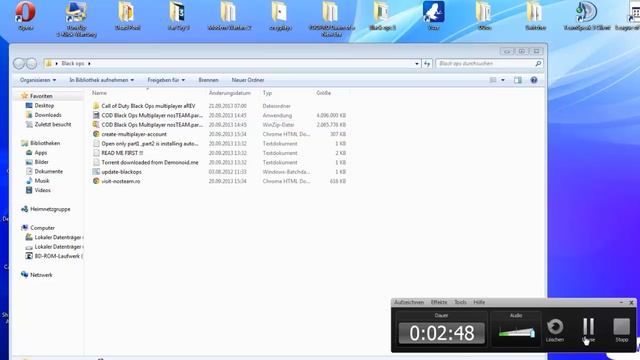640x360 pixels.
Task: Sort files by Name column
Action: pos(99,93)
